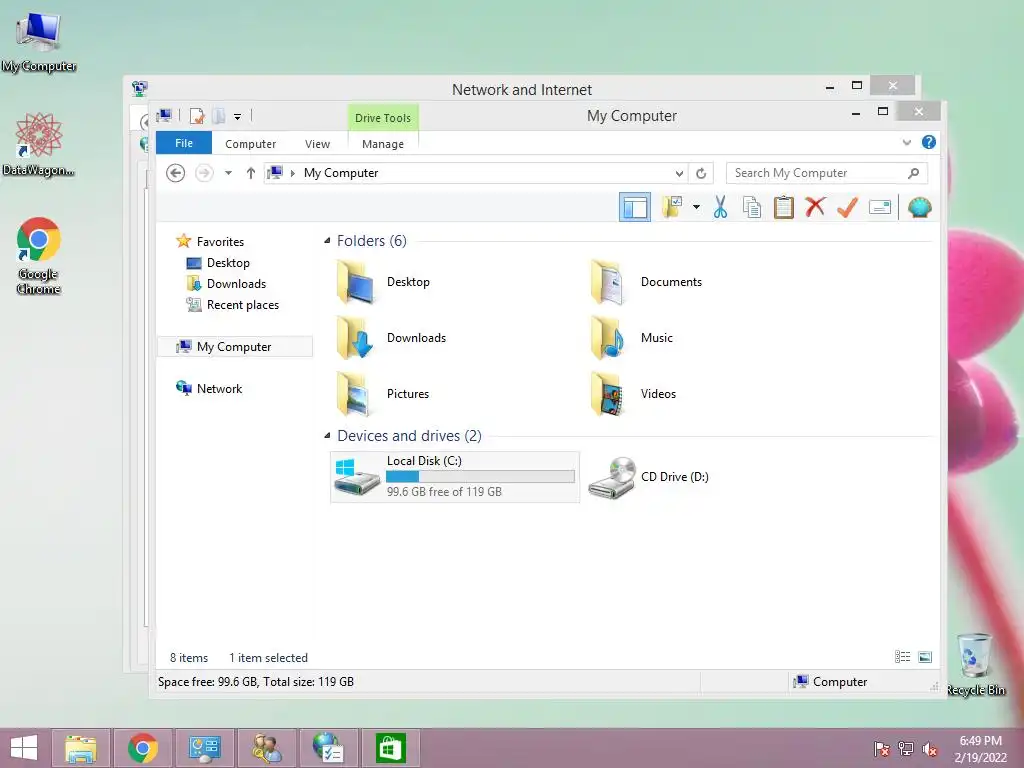Image resolution: width=1024 pixels, height=768 pixels.
Task: Collapse the Folders (6) group
Action: [327, 241]
